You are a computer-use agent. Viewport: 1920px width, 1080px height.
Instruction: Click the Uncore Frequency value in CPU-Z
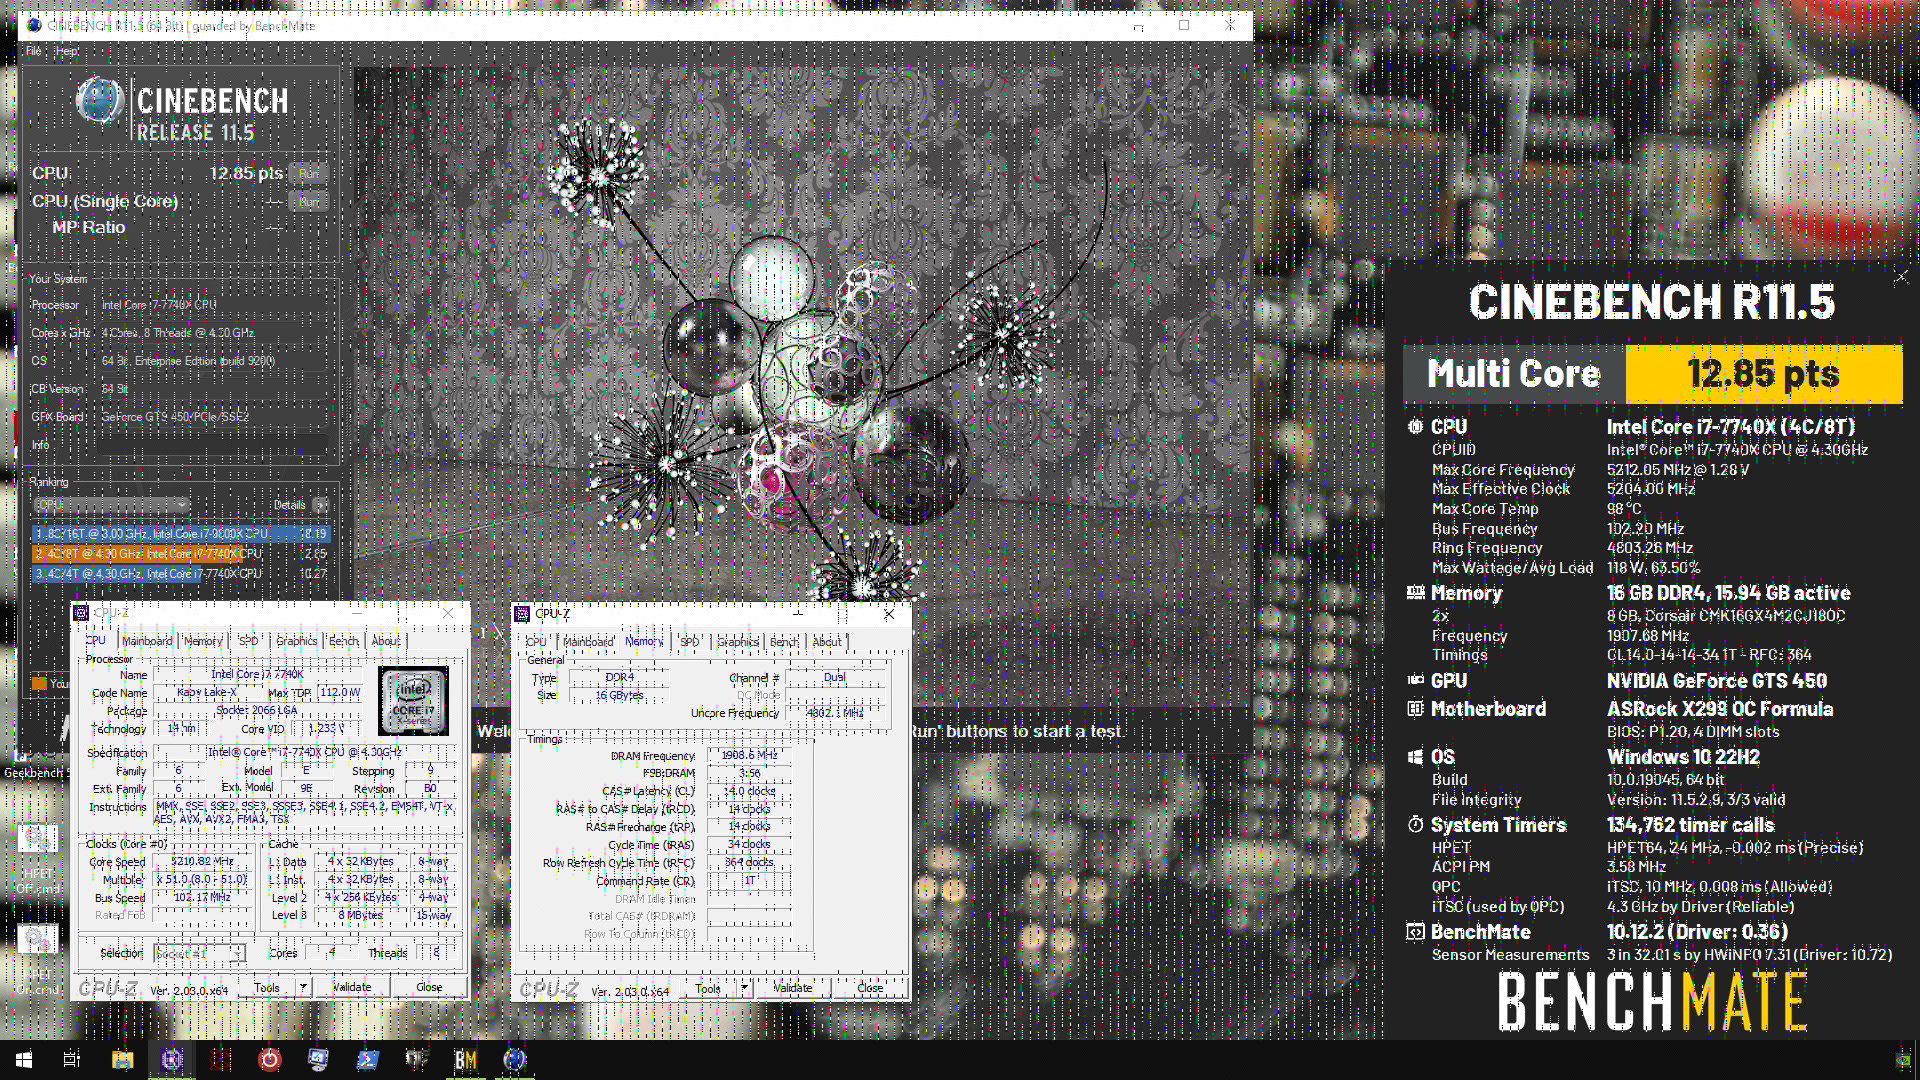pos(835,713)
